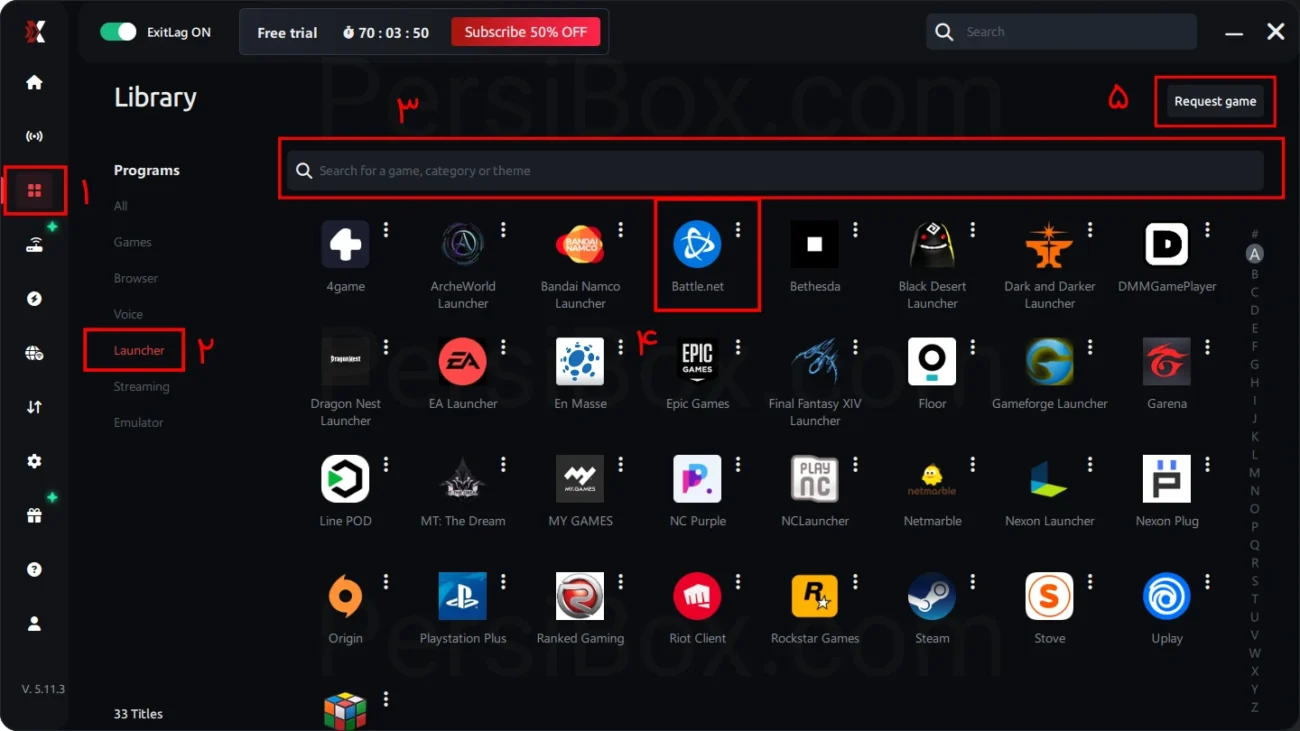Click the ExitLag logo at top left
This screenshot has height=731, width=1300.
click(x=35, y=32)
